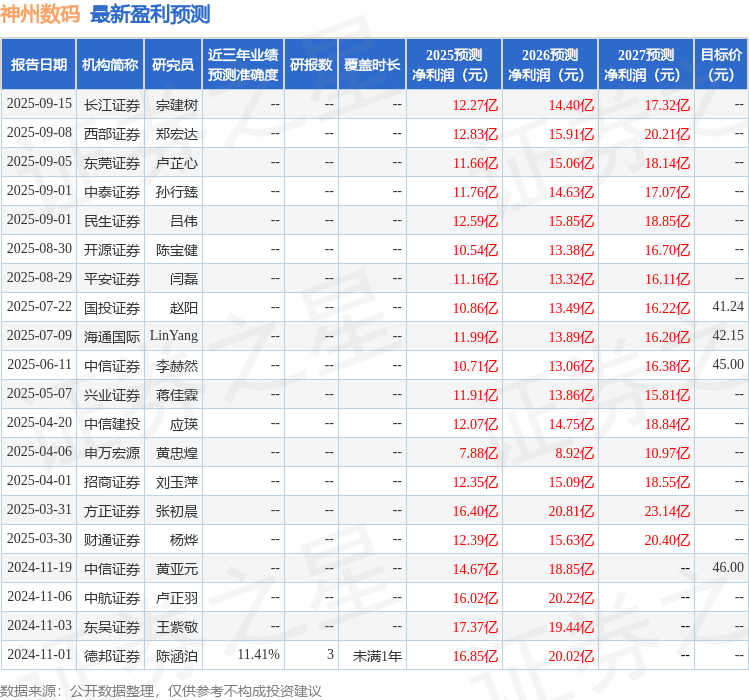Click the 开源证券 institution cell

[112, 250]
